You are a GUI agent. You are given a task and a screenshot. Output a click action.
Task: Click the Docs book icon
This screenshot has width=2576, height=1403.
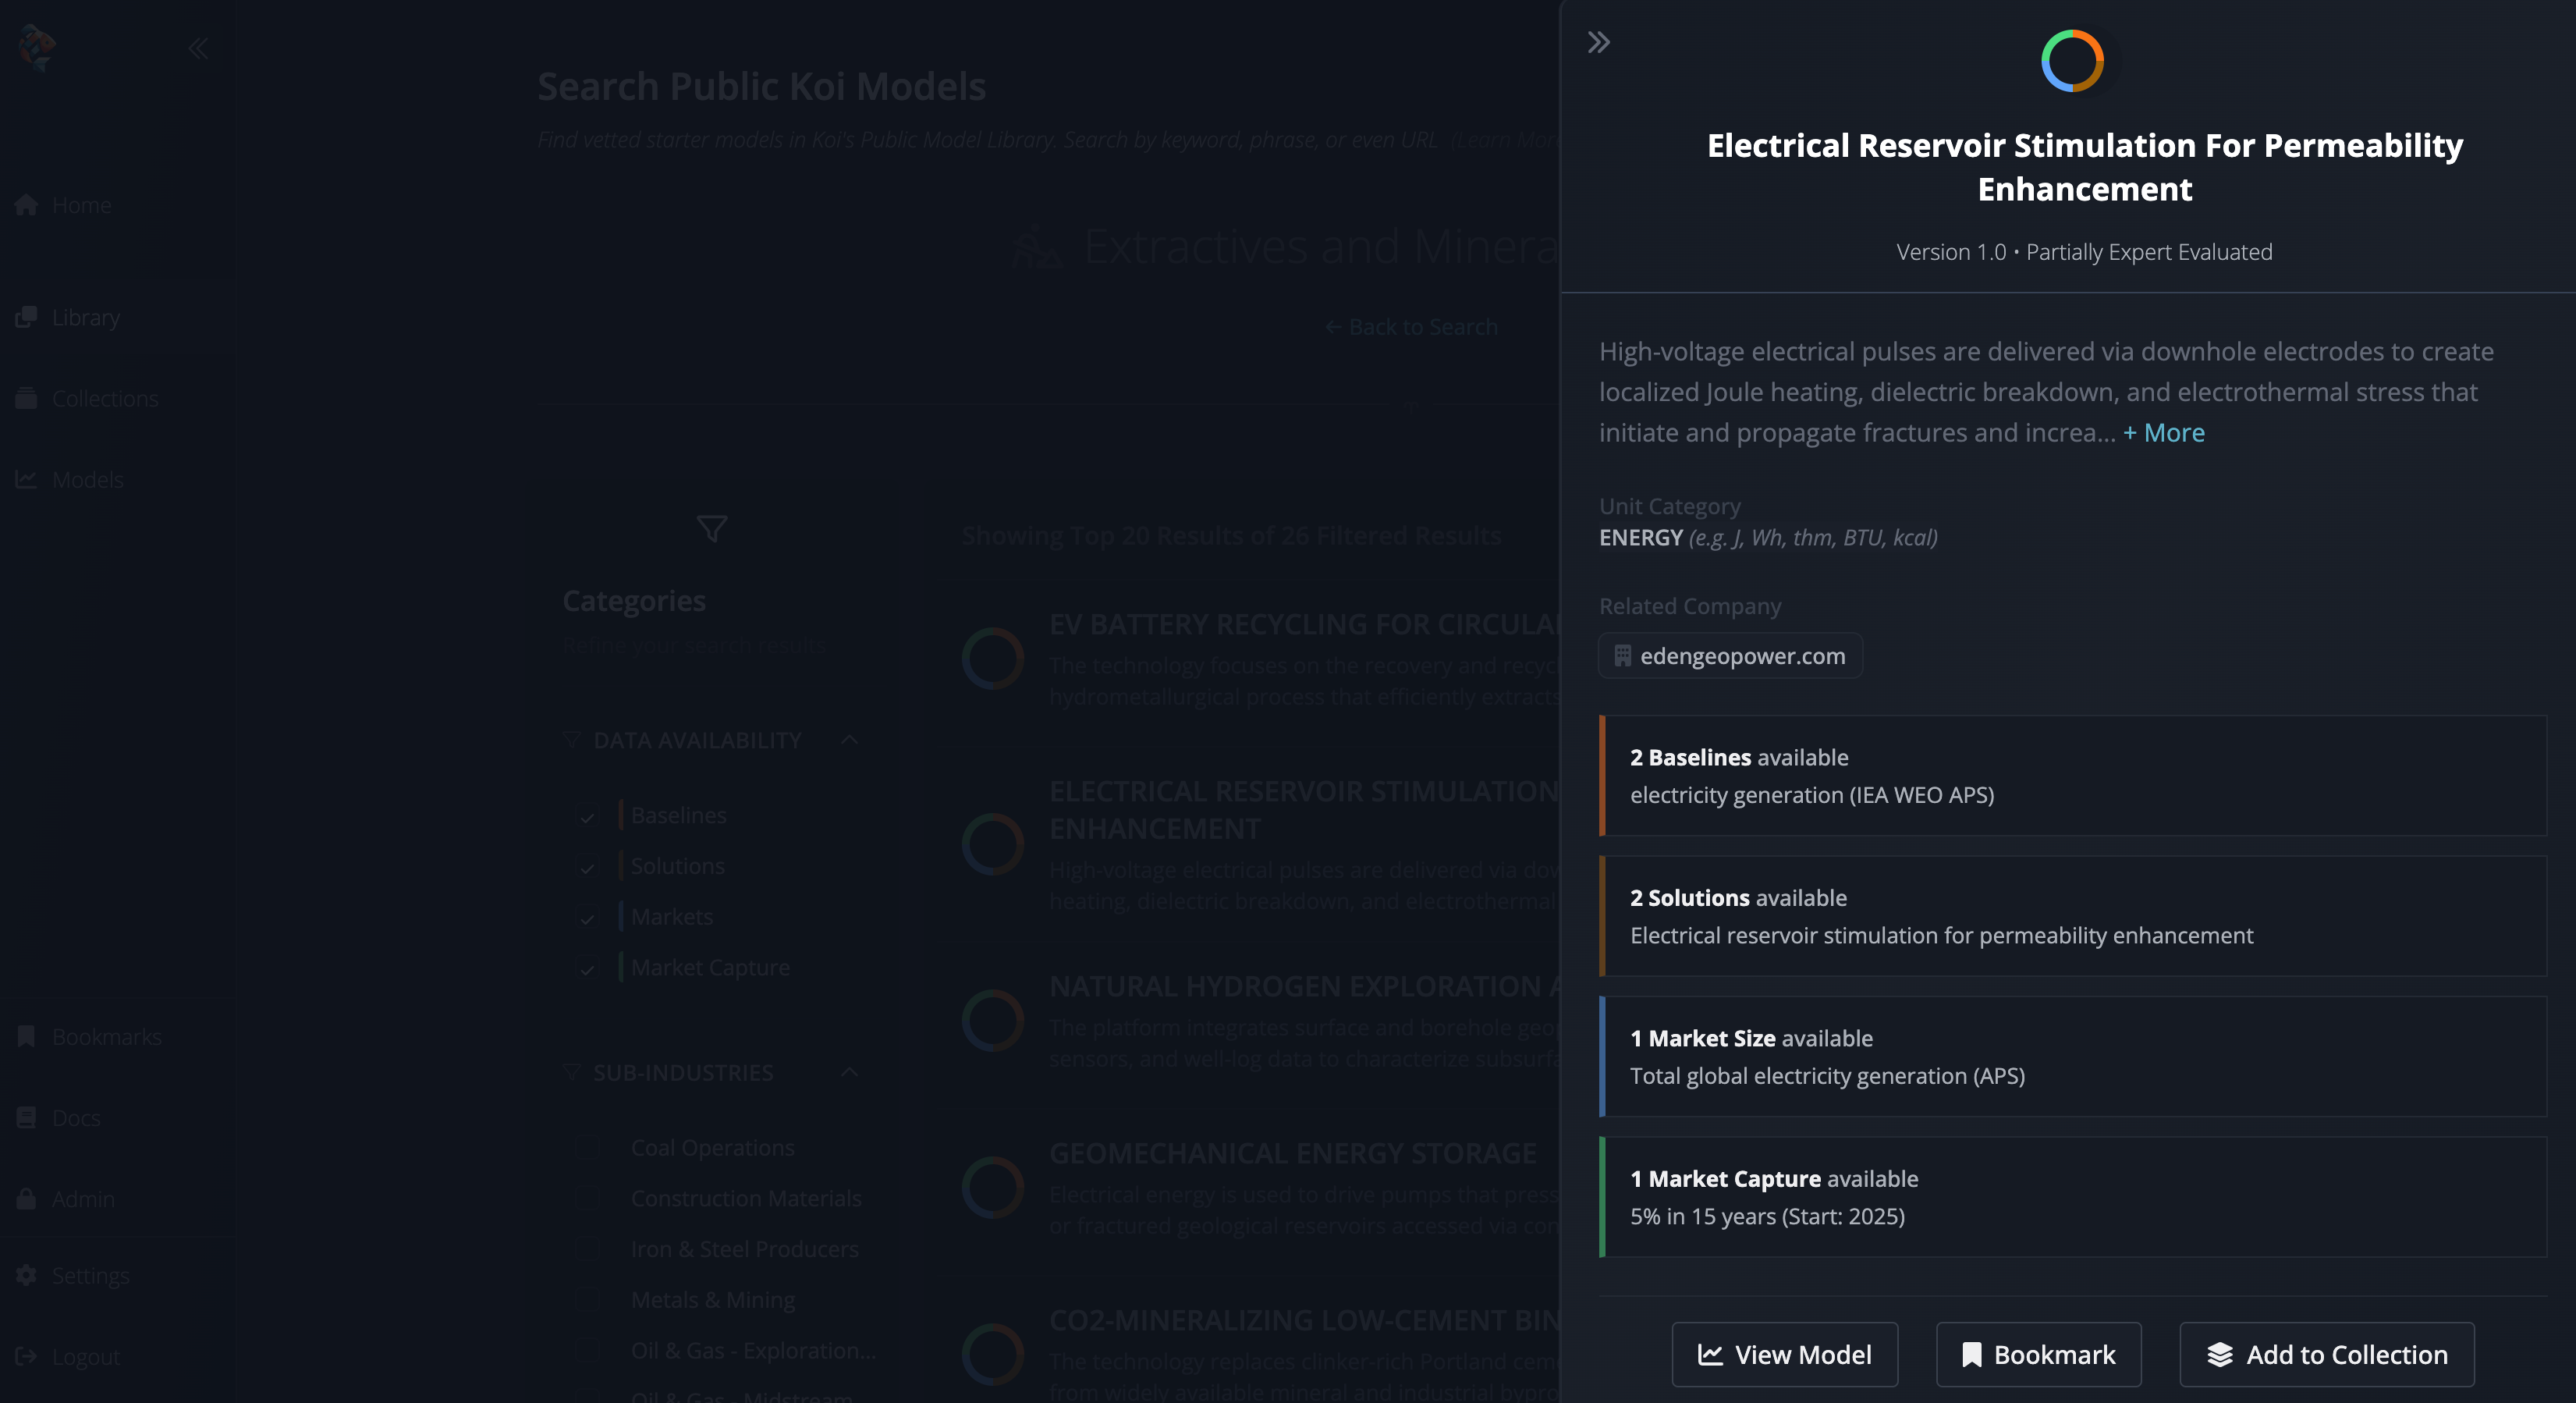26,1117
